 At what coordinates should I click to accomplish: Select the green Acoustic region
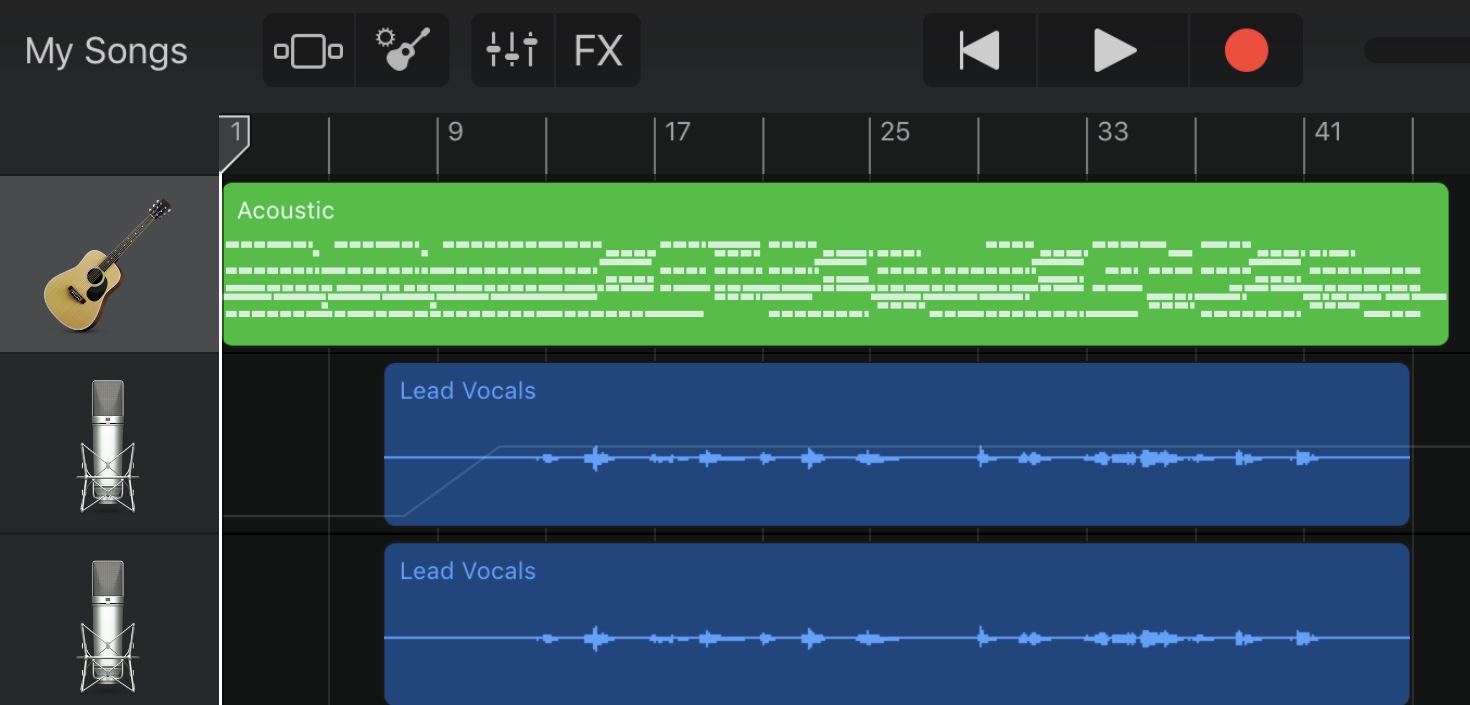[x=835, y=264]
